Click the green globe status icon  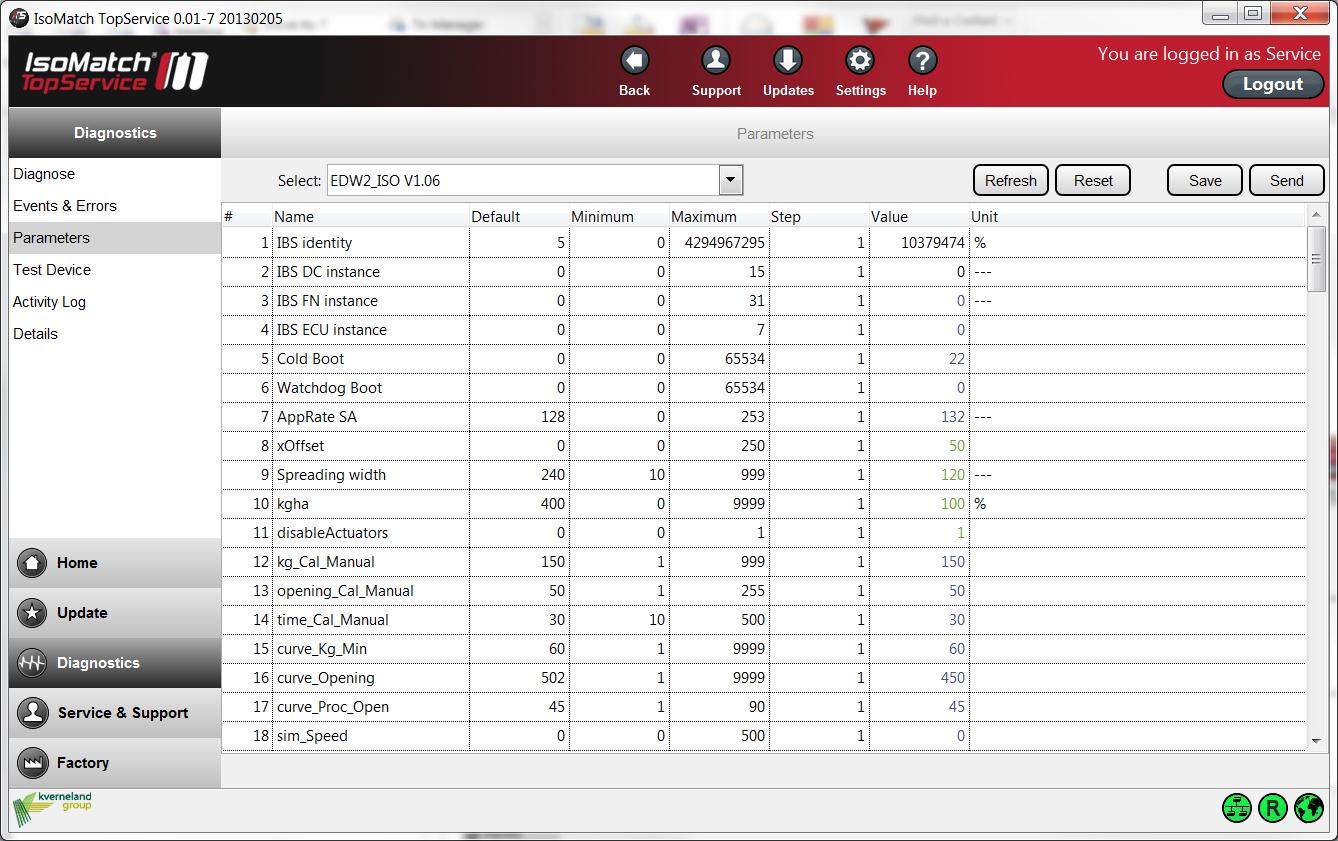click(x=1308, y=808)
